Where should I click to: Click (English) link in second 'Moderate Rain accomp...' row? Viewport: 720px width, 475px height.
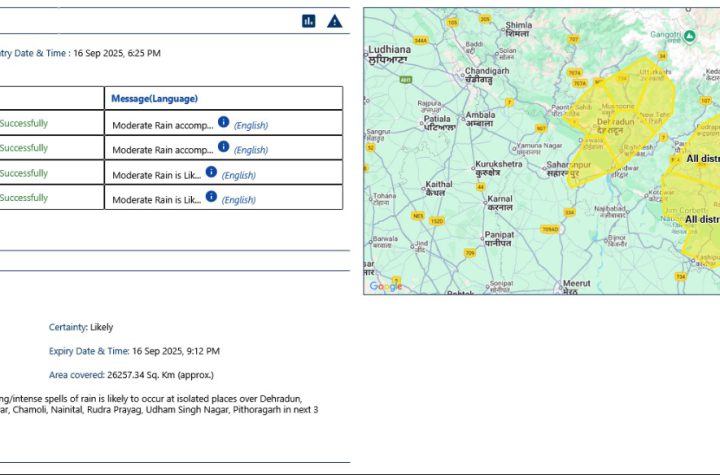click(x=251, y=150)
